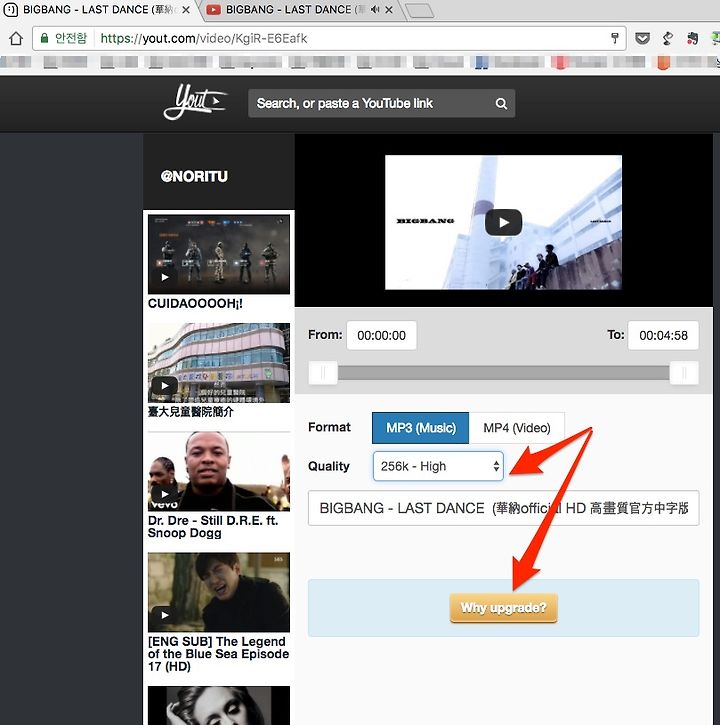Click the browser address bar URL
This screenshot has height=725, width=720.
click(x=203, y=38)
